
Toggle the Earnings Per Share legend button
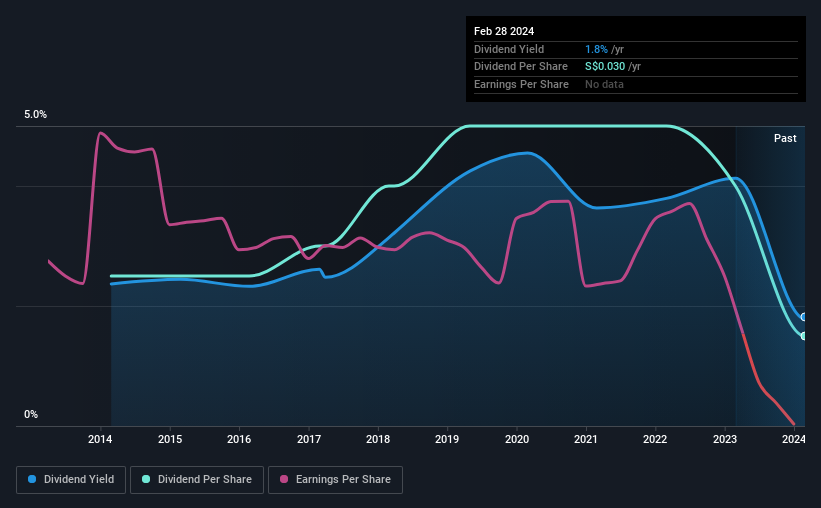[x=335, y=480]
